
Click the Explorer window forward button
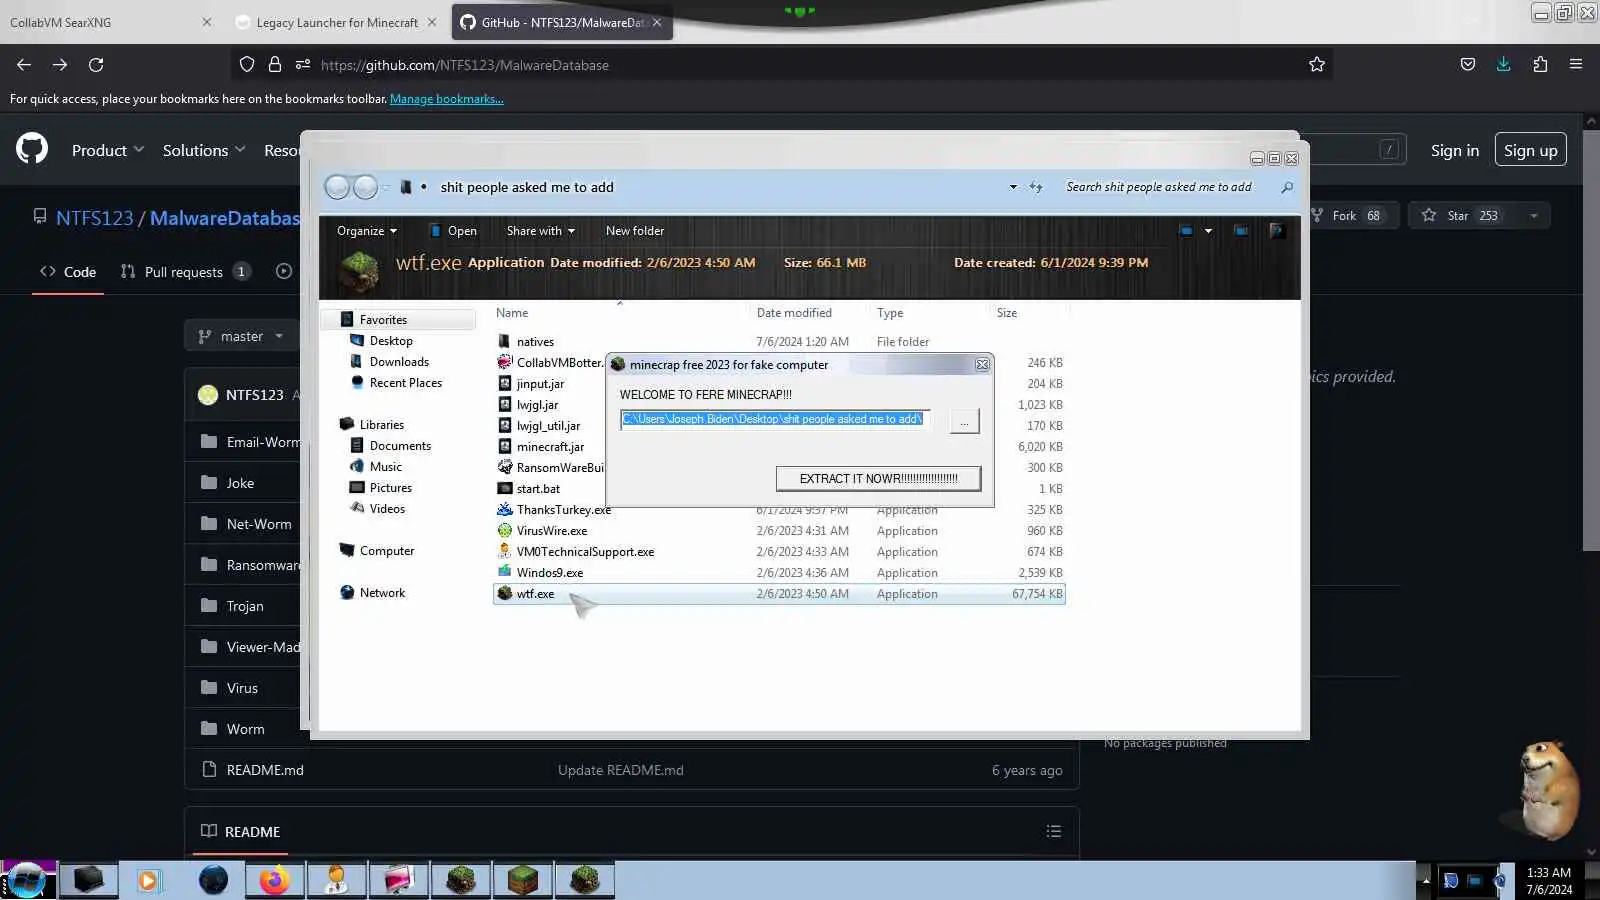coord(366,187)
